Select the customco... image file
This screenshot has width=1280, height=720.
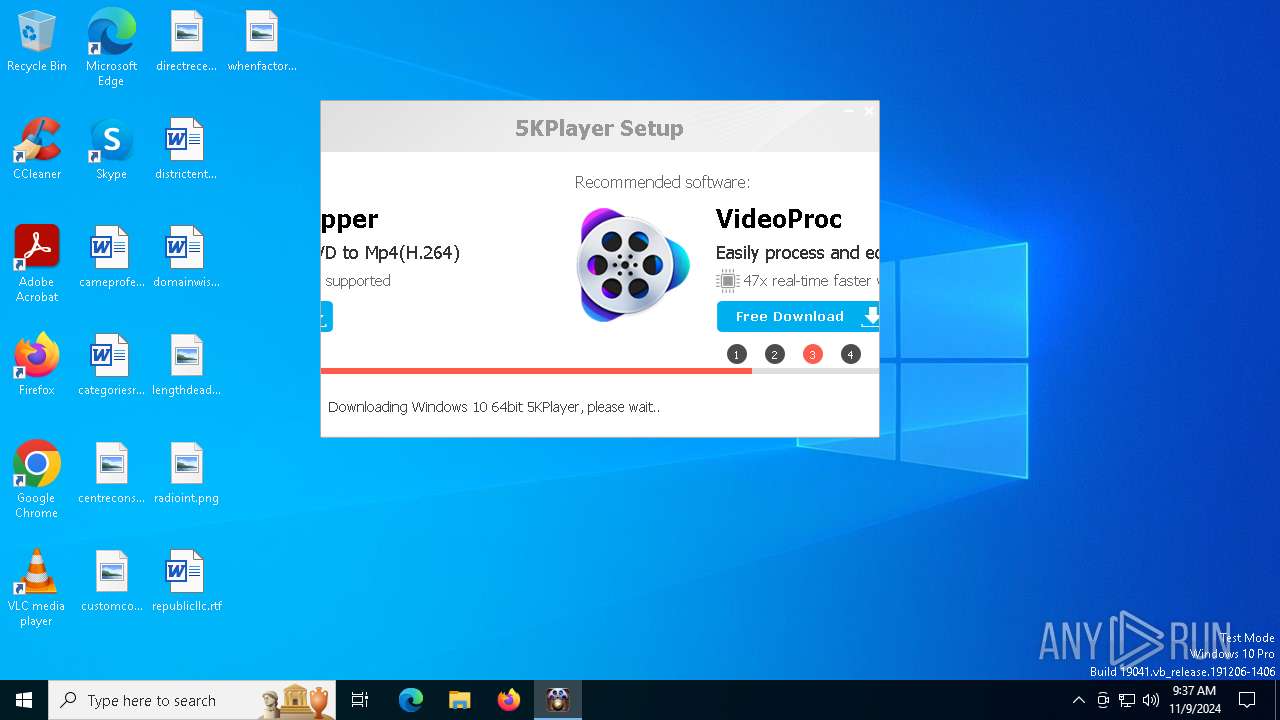(x=111, y=581)
